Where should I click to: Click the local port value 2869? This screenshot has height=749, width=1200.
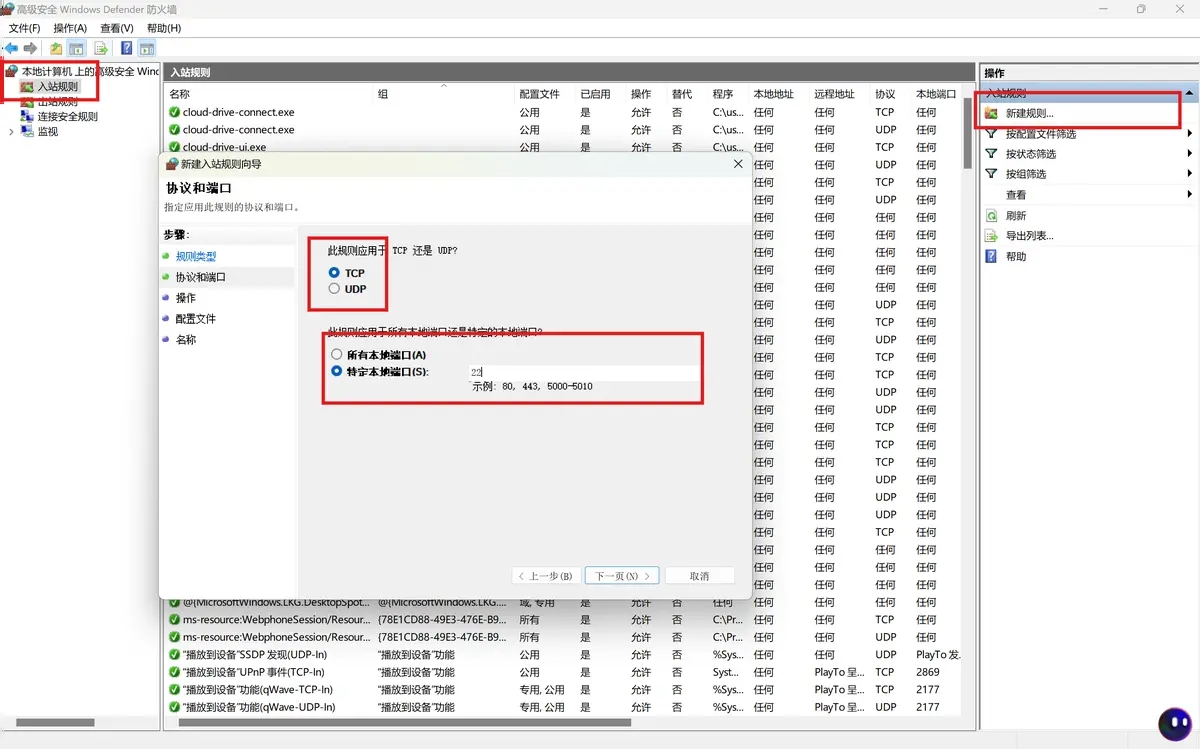tap(928, 672)
